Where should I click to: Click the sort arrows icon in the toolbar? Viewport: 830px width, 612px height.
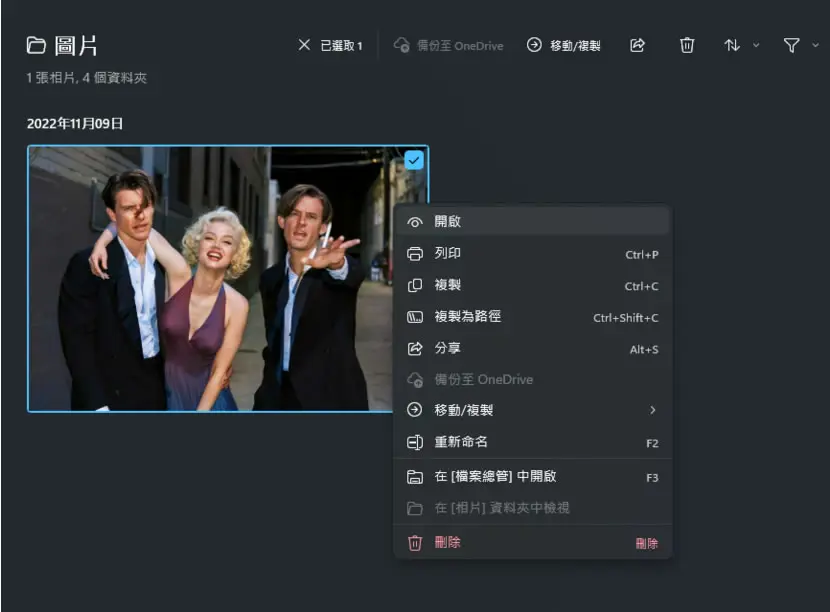(x=732, y=46)
